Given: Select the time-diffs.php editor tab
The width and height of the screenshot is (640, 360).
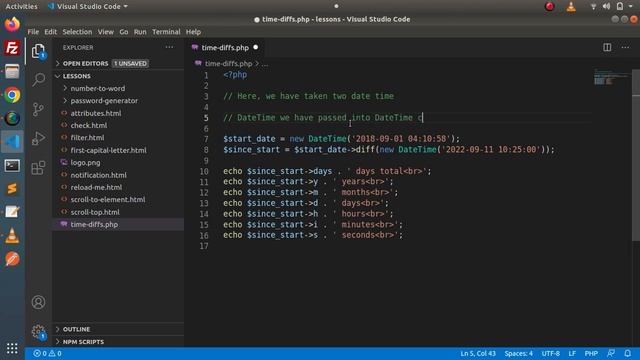Looking at the screenshot, I should [x=225, y=48].
